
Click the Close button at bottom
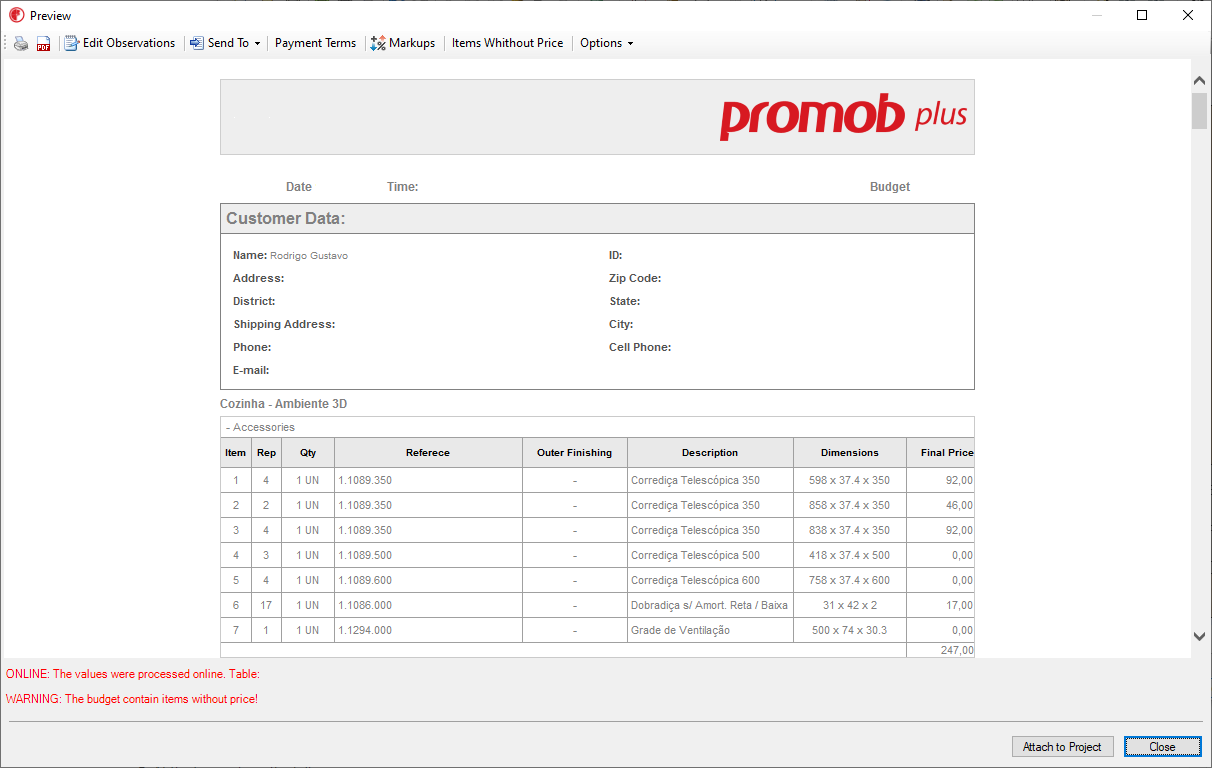click(x=1162, y=747)
